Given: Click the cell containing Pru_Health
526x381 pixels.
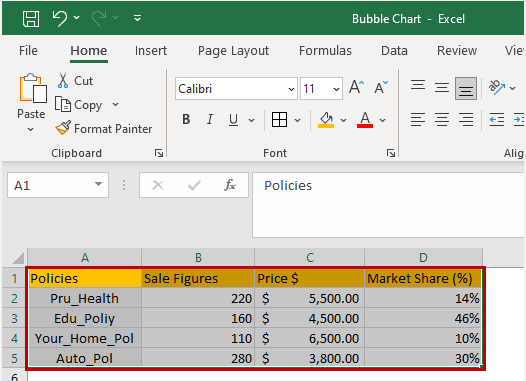Looking at the screenshot, I should point(85,298).
